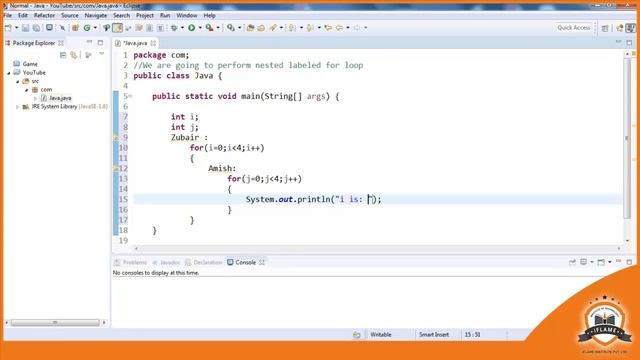
Task: Click the Java perspective icon
Action: (631, 28)
